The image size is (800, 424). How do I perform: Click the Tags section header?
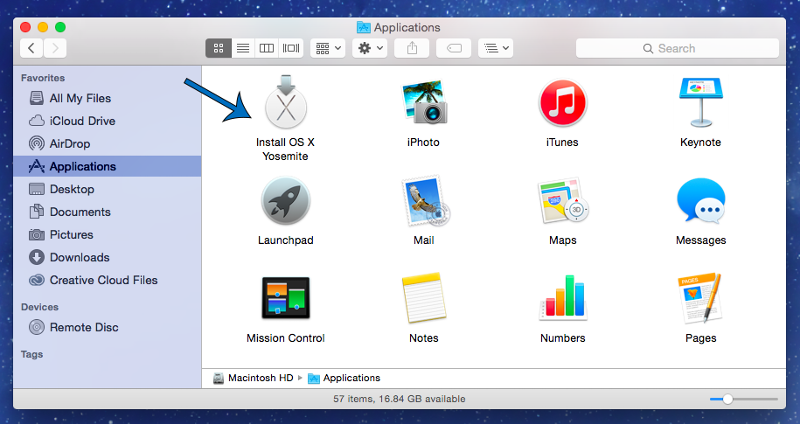point(32,354)
